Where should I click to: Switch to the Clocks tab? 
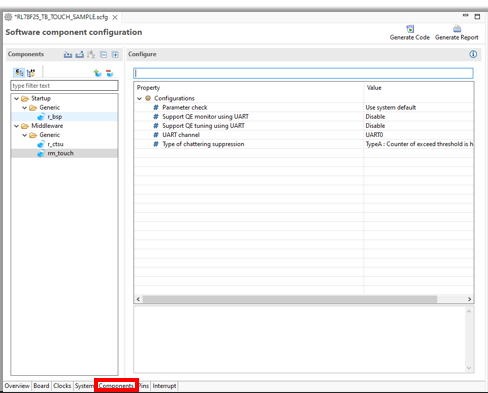[62, 386]
